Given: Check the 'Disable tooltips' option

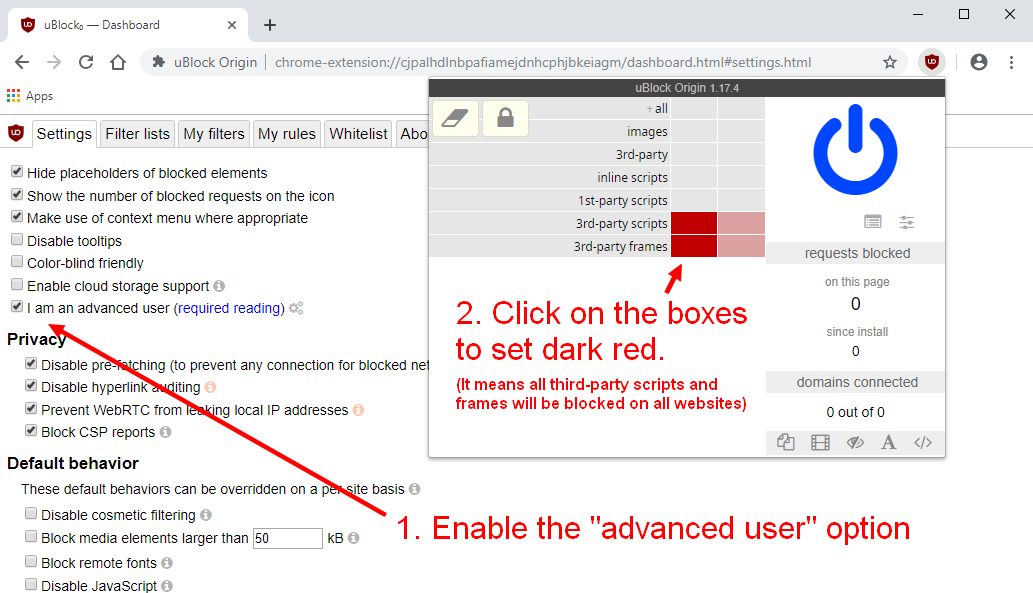Looking at the screenshot, I should click(x=16, y=240).
